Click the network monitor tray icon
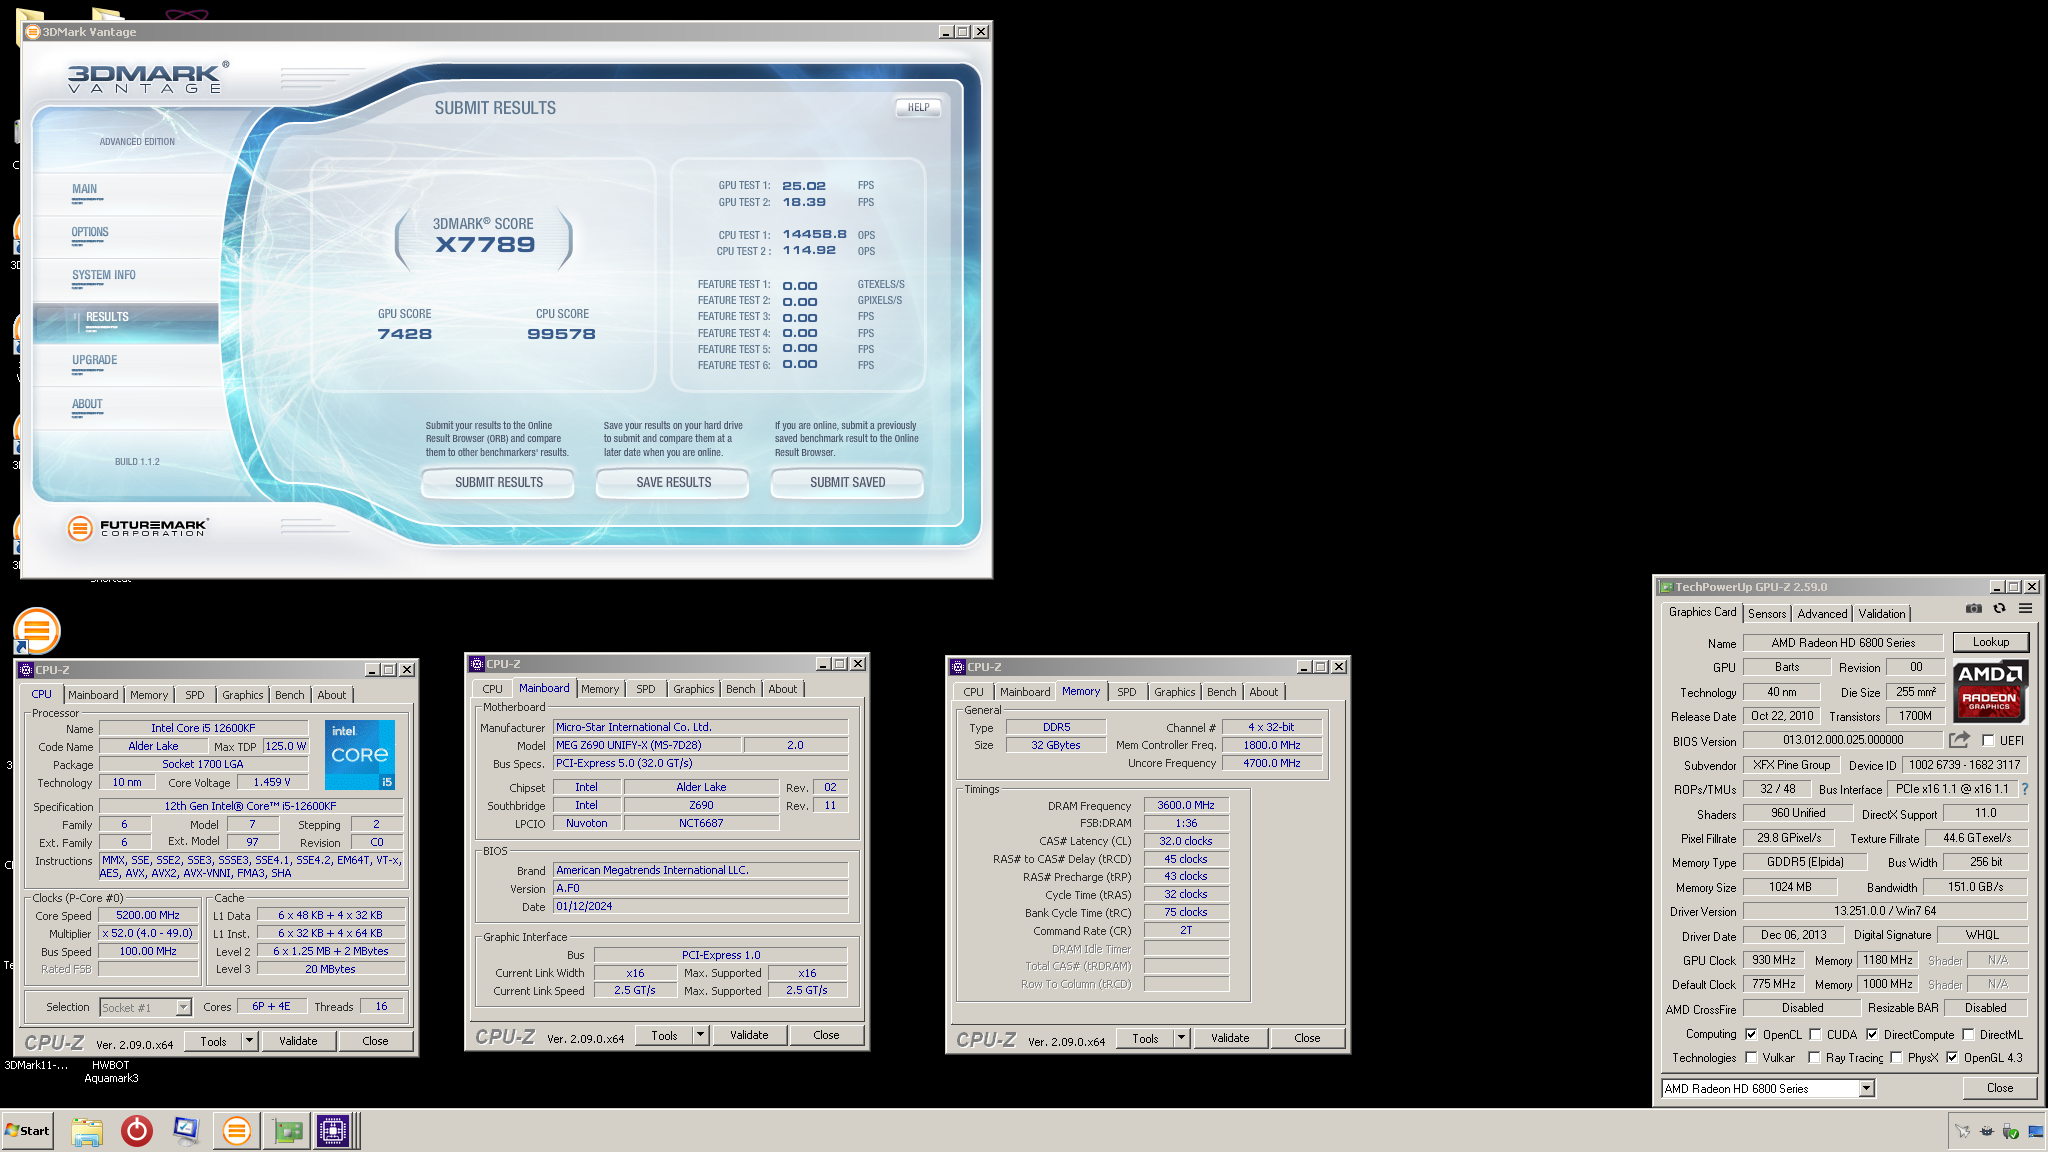 coord(2034,1131)
